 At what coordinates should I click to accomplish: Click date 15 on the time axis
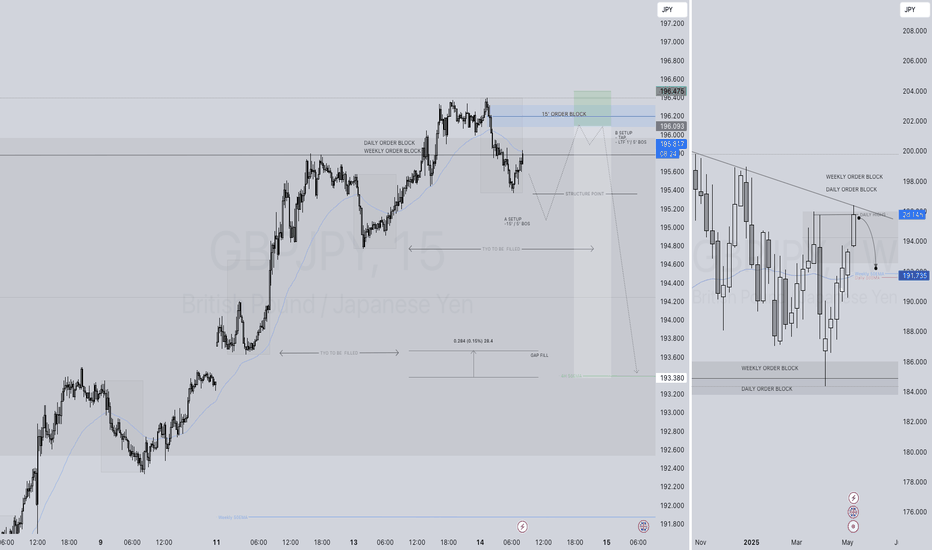point(606,542)
